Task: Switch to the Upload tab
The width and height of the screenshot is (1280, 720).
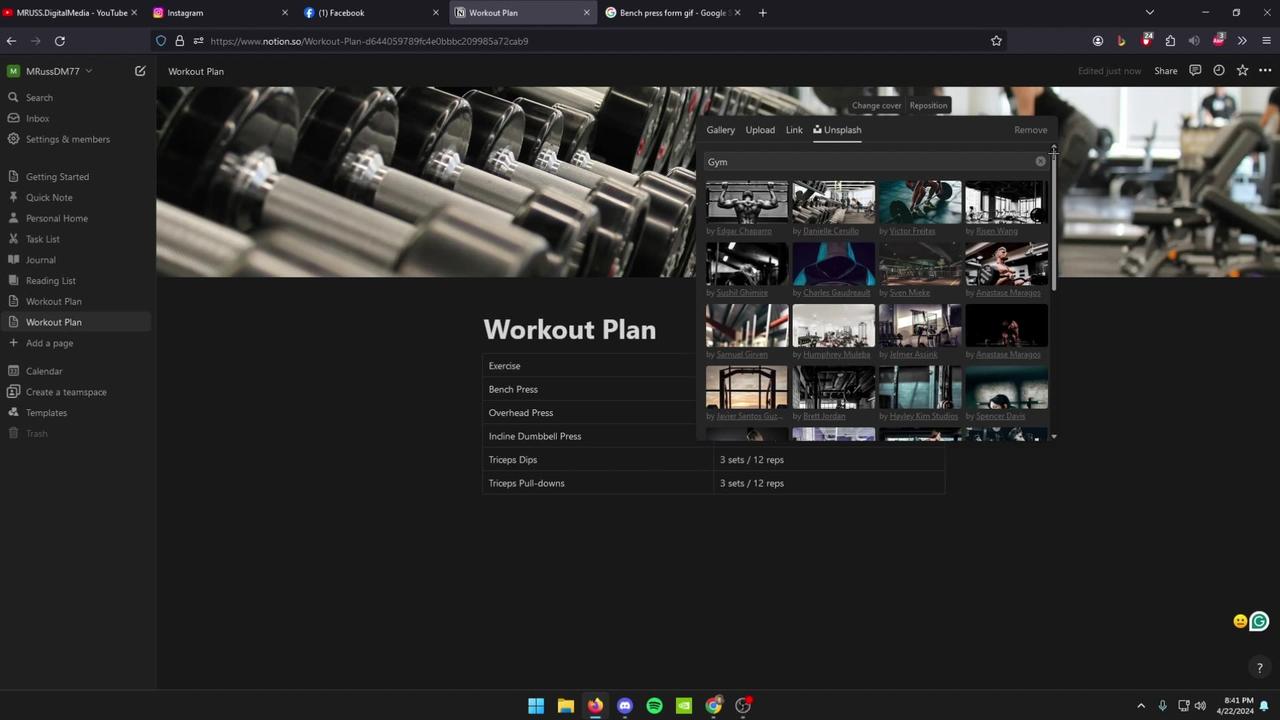Action: (x=759, y=129)
